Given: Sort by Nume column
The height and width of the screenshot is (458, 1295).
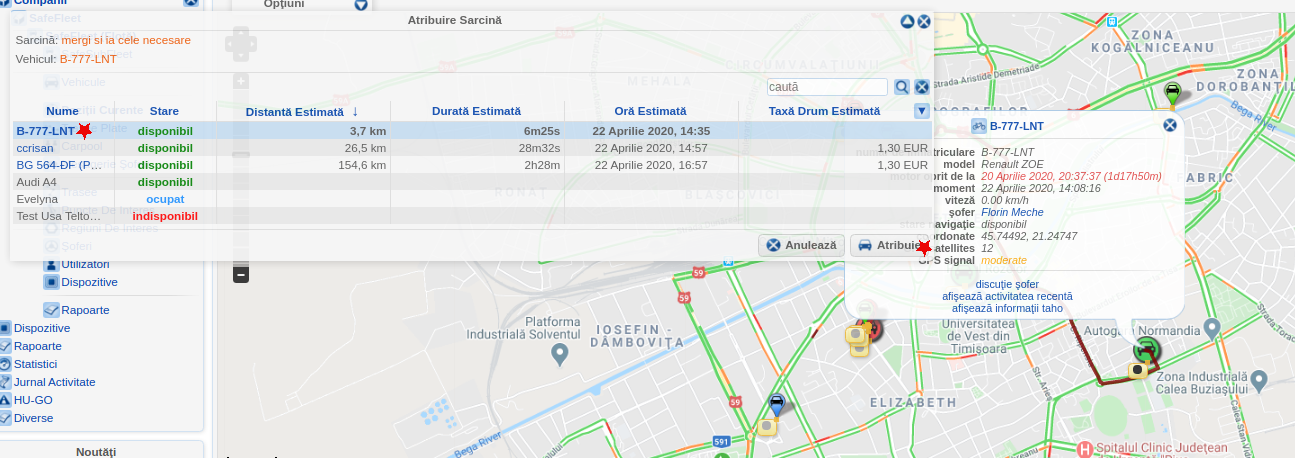Looking at the screenshot, I should (x=62, y=111).
